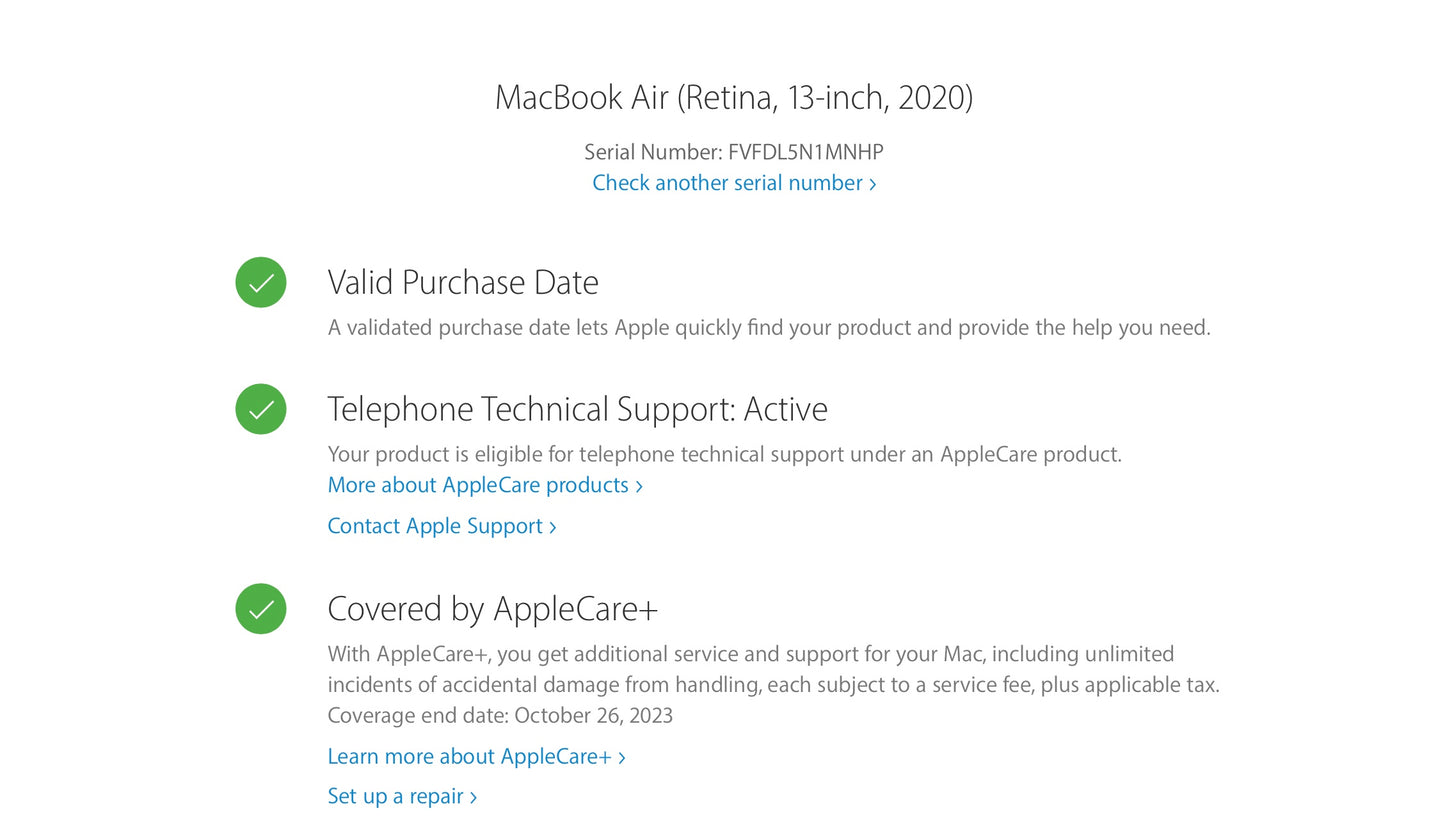Image resolution: width=1445 pixels, height=836 pixels.
Task: Click the chevron after Check another serial number
Action: 873,184
